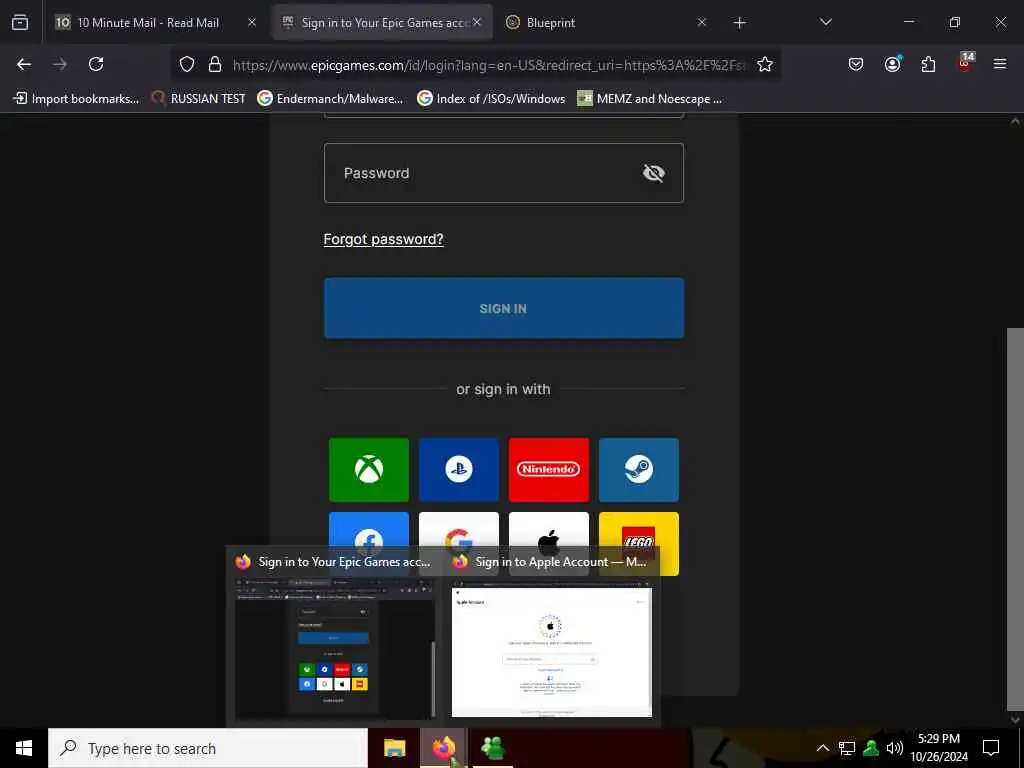Open Import bookmarks bookmark item

pos(76,99)
